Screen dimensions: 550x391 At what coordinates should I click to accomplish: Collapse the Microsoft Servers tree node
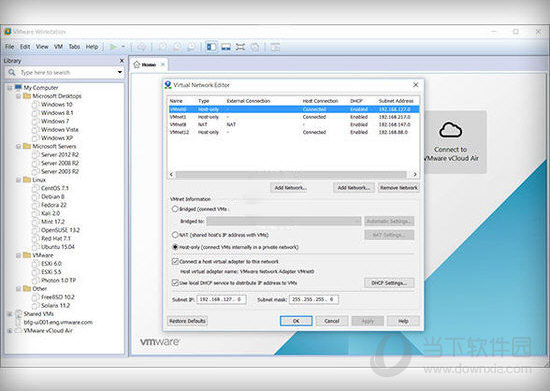pyautogui.click(x=18, y=146)
